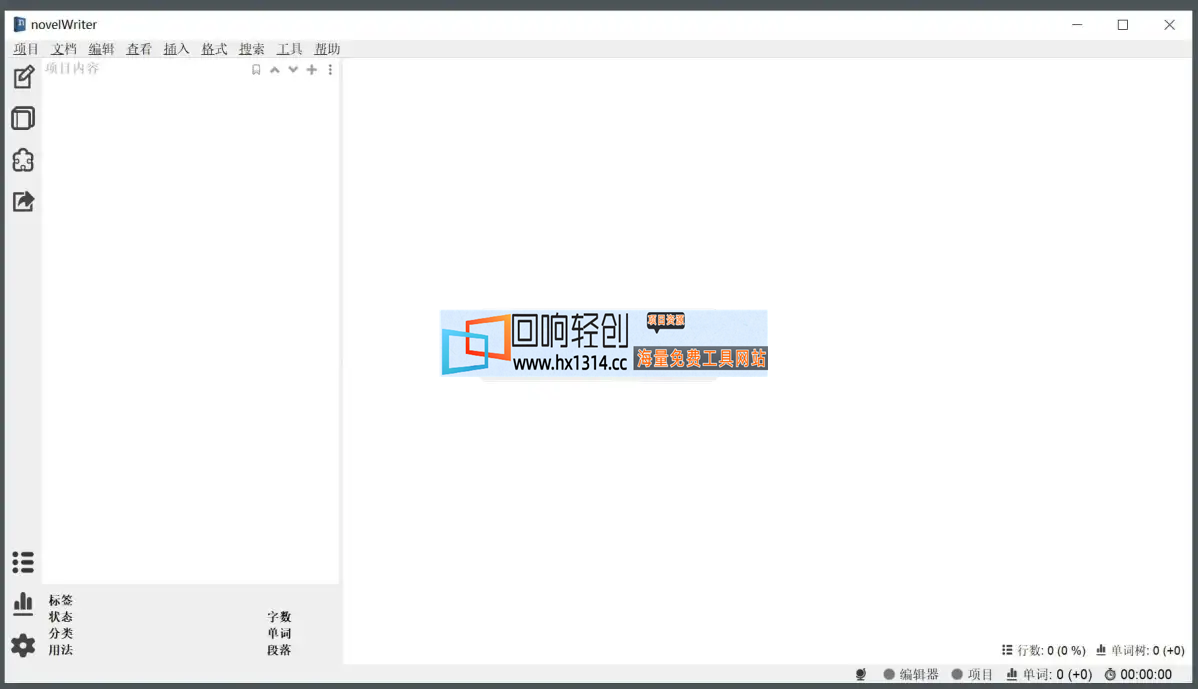Click the 字数 label in details panel

pyautogui.click(x=280, y=616)
